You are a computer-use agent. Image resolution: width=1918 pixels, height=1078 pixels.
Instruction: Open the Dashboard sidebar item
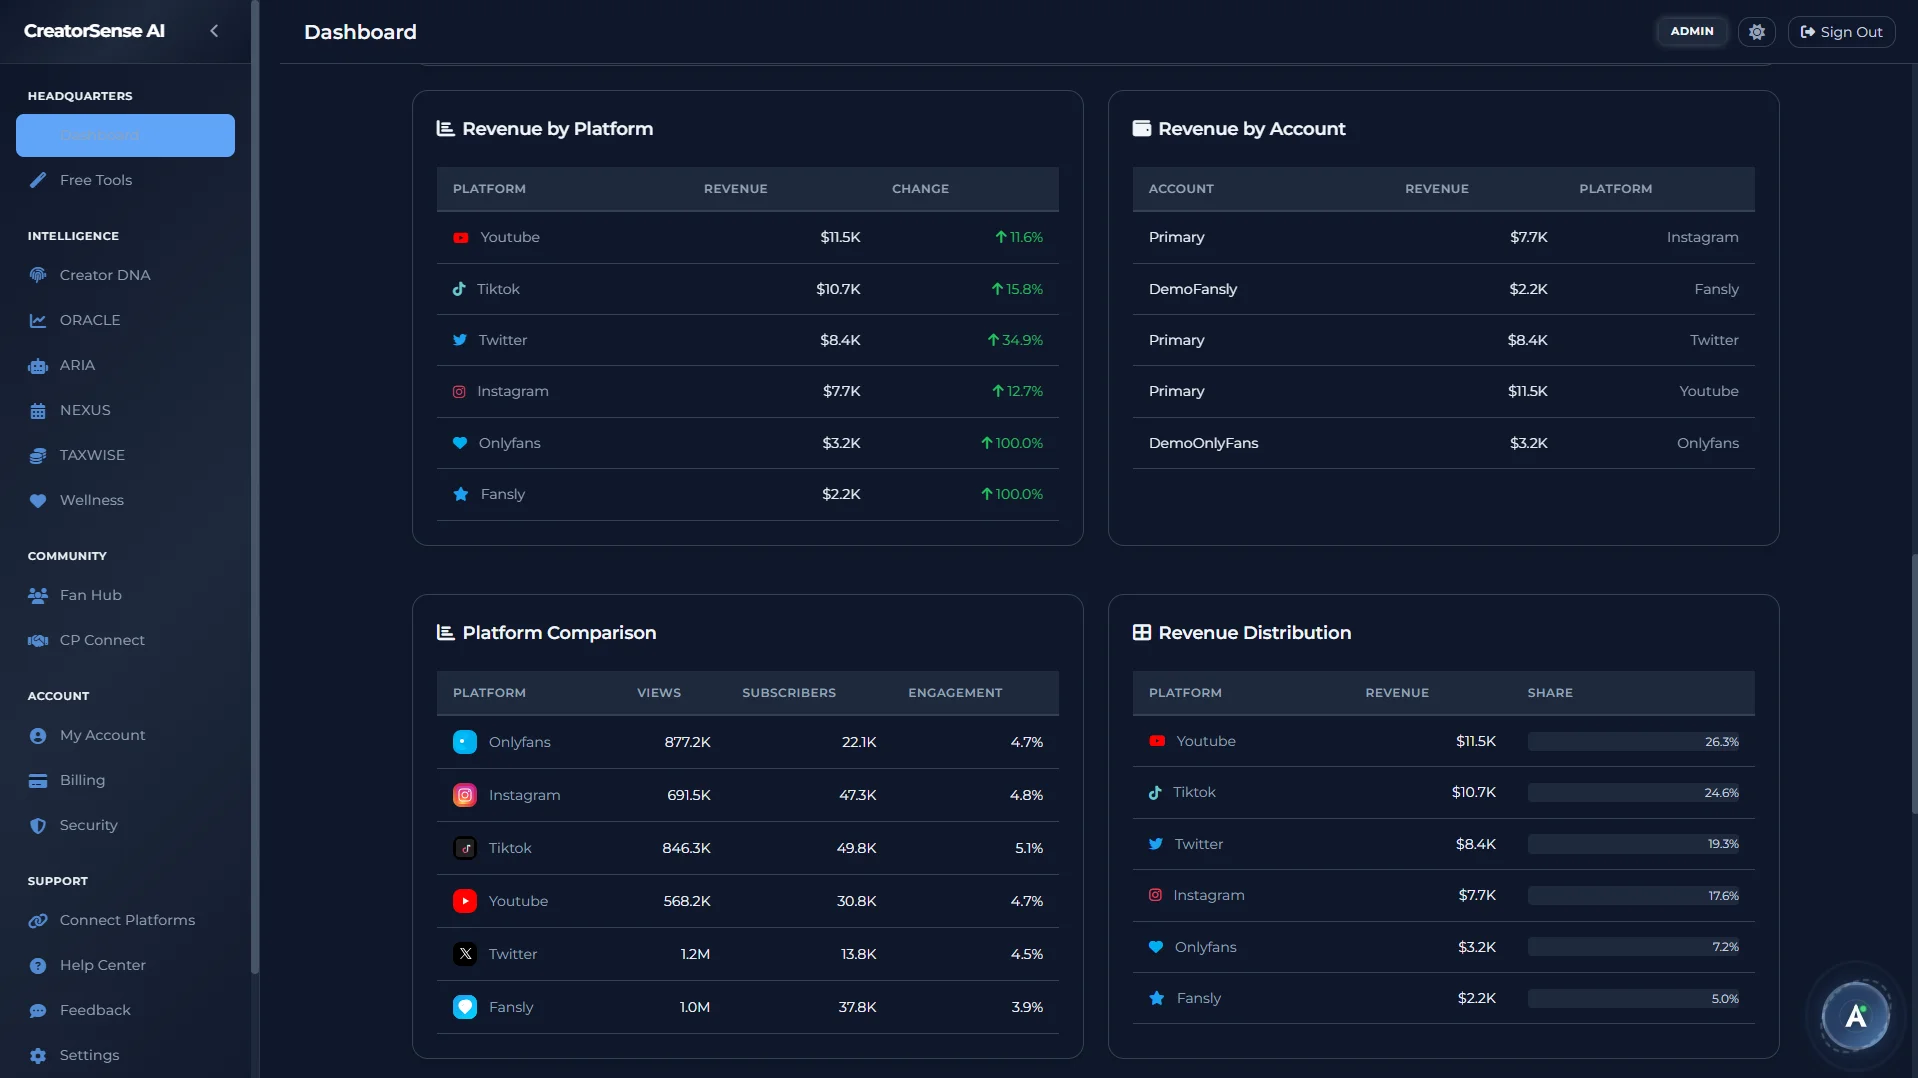[x=125, y=135]
